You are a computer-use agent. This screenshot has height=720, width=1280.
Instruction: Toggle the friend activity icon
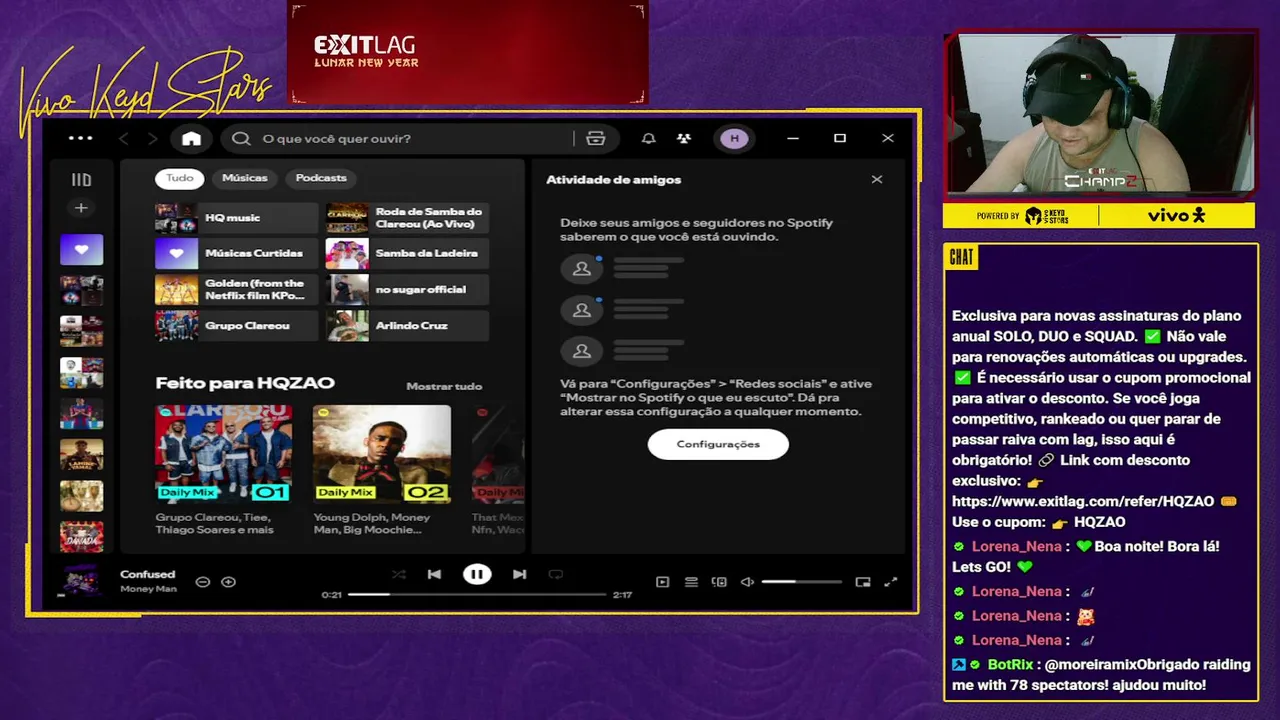point(684,139)
